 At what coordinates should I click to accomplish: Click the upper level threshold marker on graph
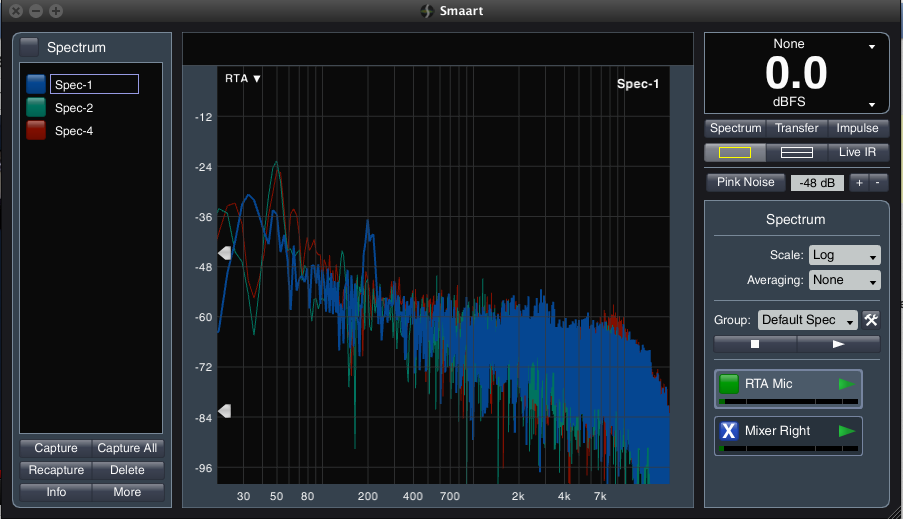click(x=225, y=252)
